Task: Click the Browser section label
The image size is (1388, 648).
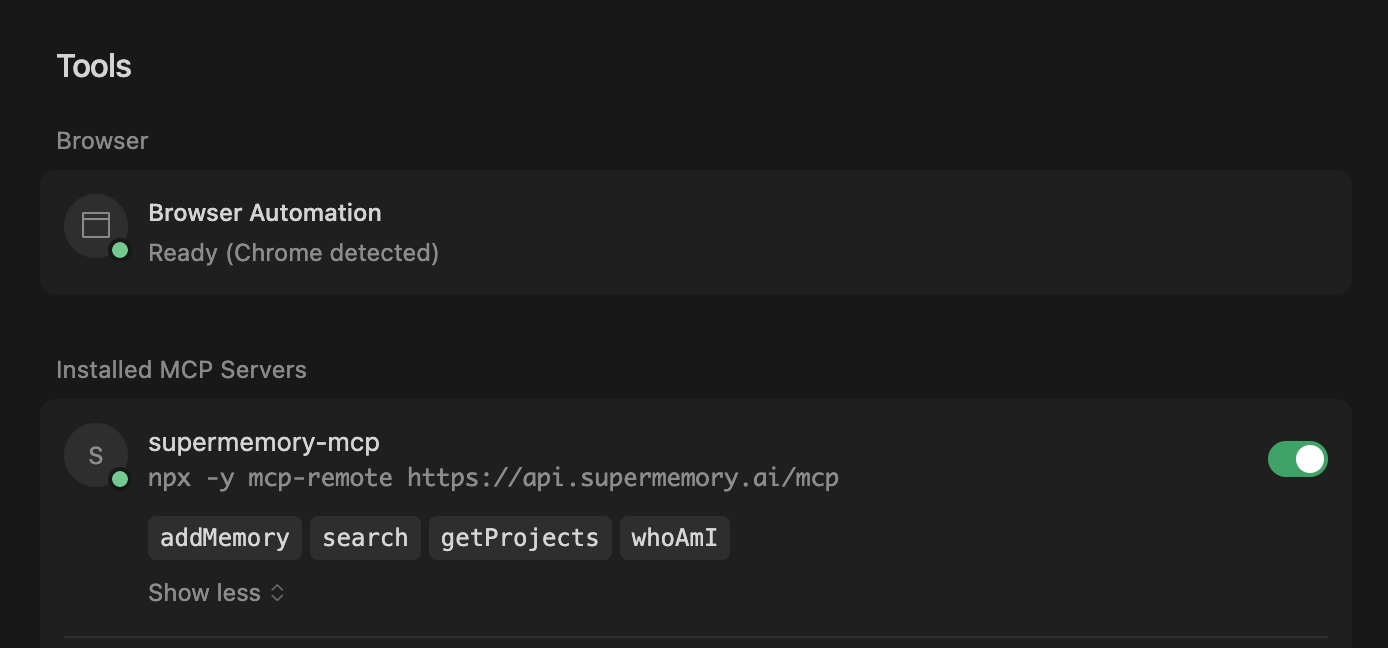Action: point(102,141)
